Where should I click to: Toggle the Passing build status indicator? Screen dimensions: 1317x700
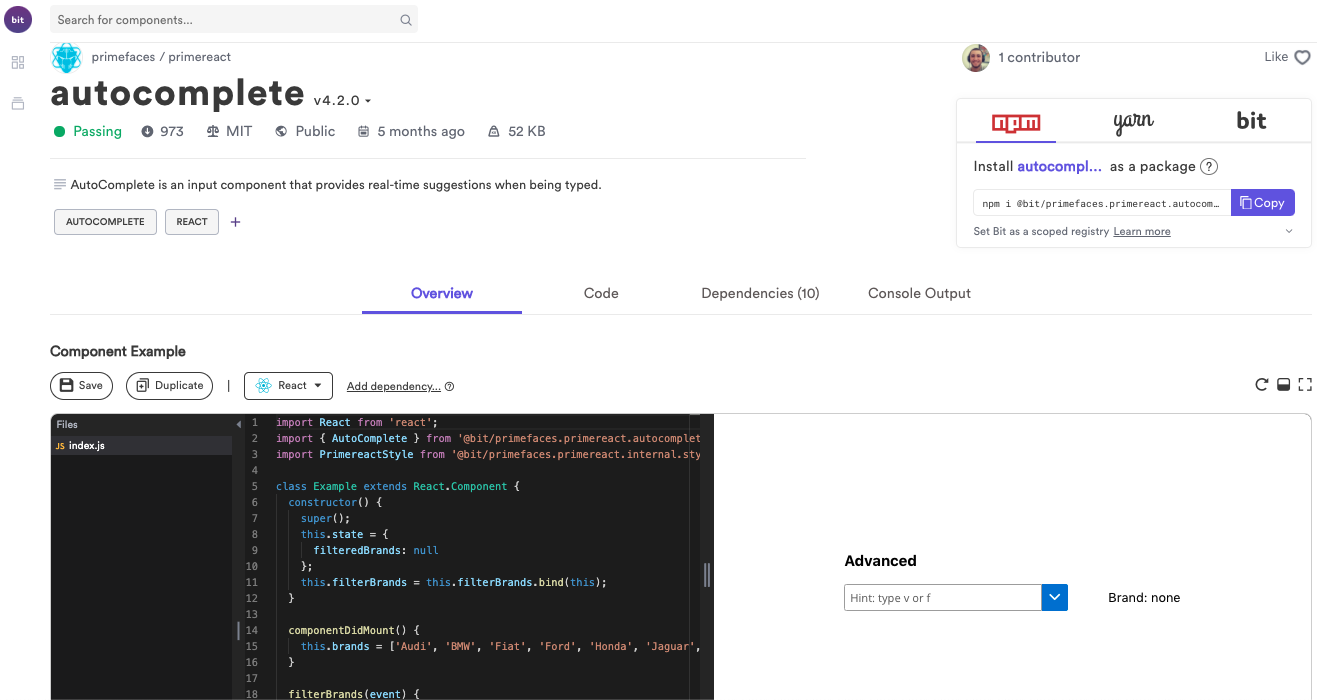87,131
